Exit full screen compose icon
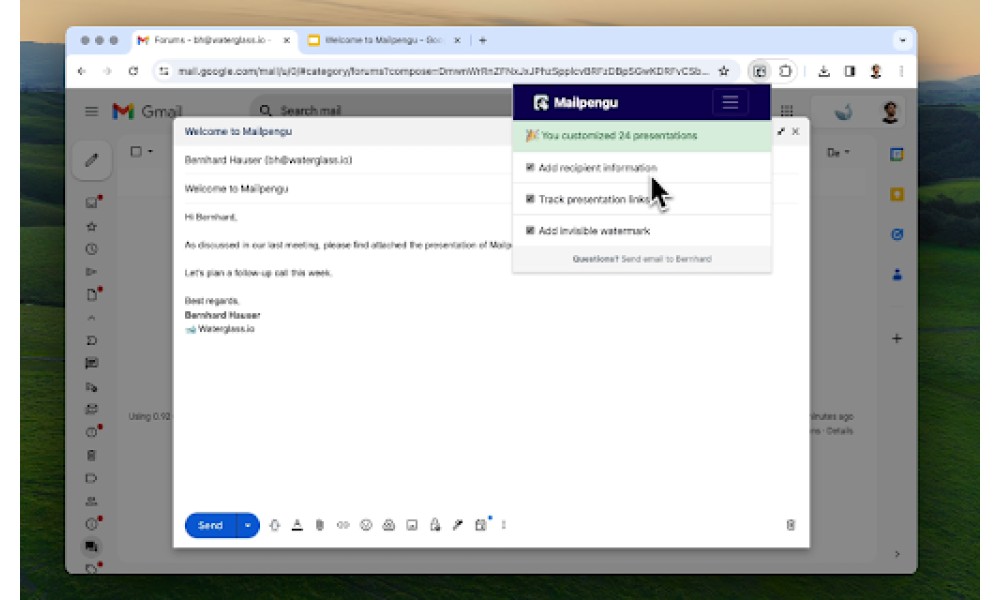This screenshot has width=1000, height=600. (x=781, y=131)
